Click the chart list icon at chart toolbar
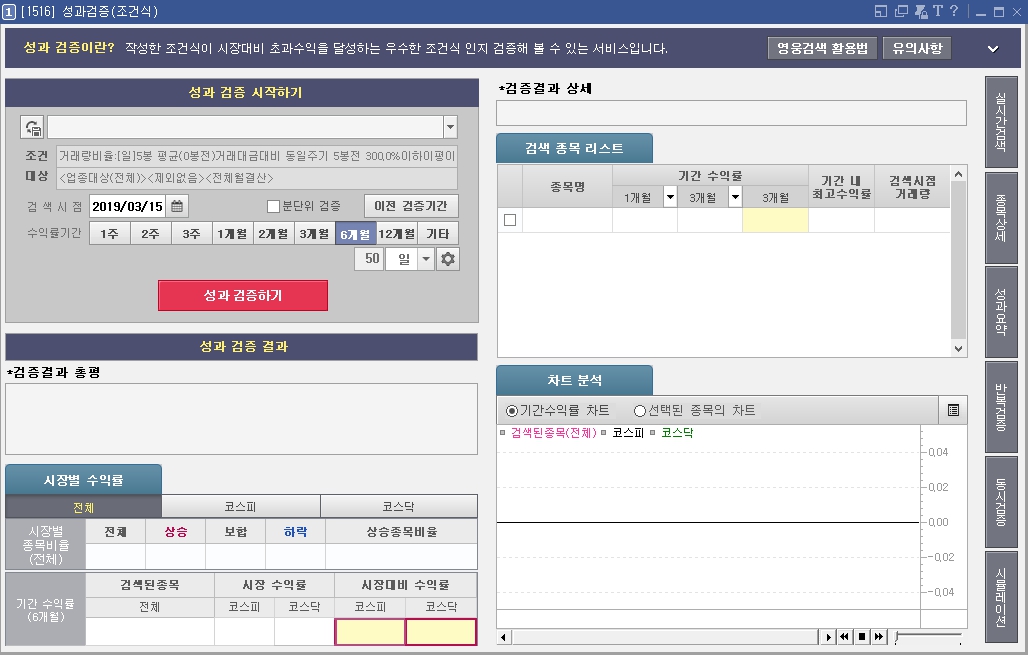Image resolution: width=1028 pixels, height=655 pixels. [x=953, y=410]
